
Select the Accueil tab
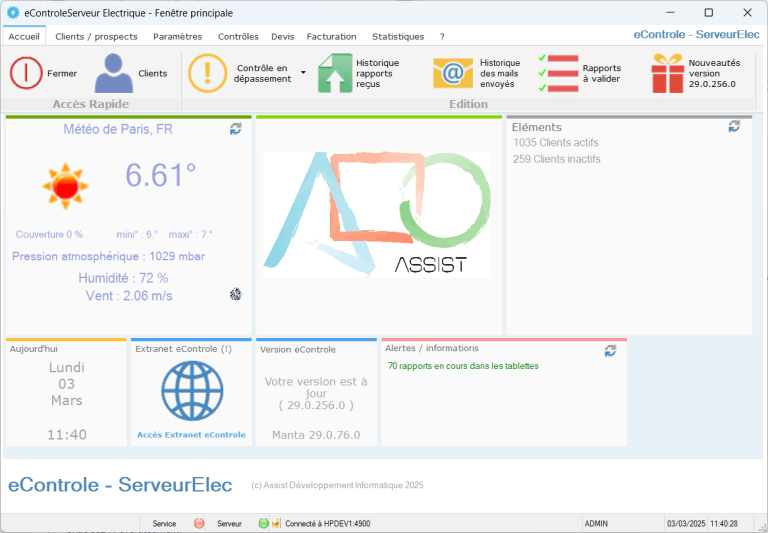click(x=24, y=36)
